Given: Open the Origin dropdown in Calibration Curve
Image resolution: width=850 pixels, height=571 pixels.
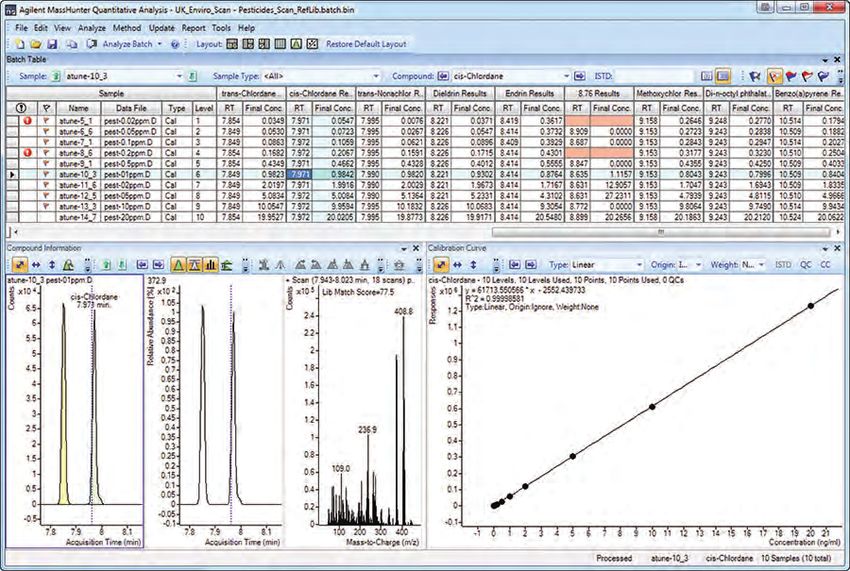Looking at the screenshot, I should pyautogui.click(x=698, y=265).
